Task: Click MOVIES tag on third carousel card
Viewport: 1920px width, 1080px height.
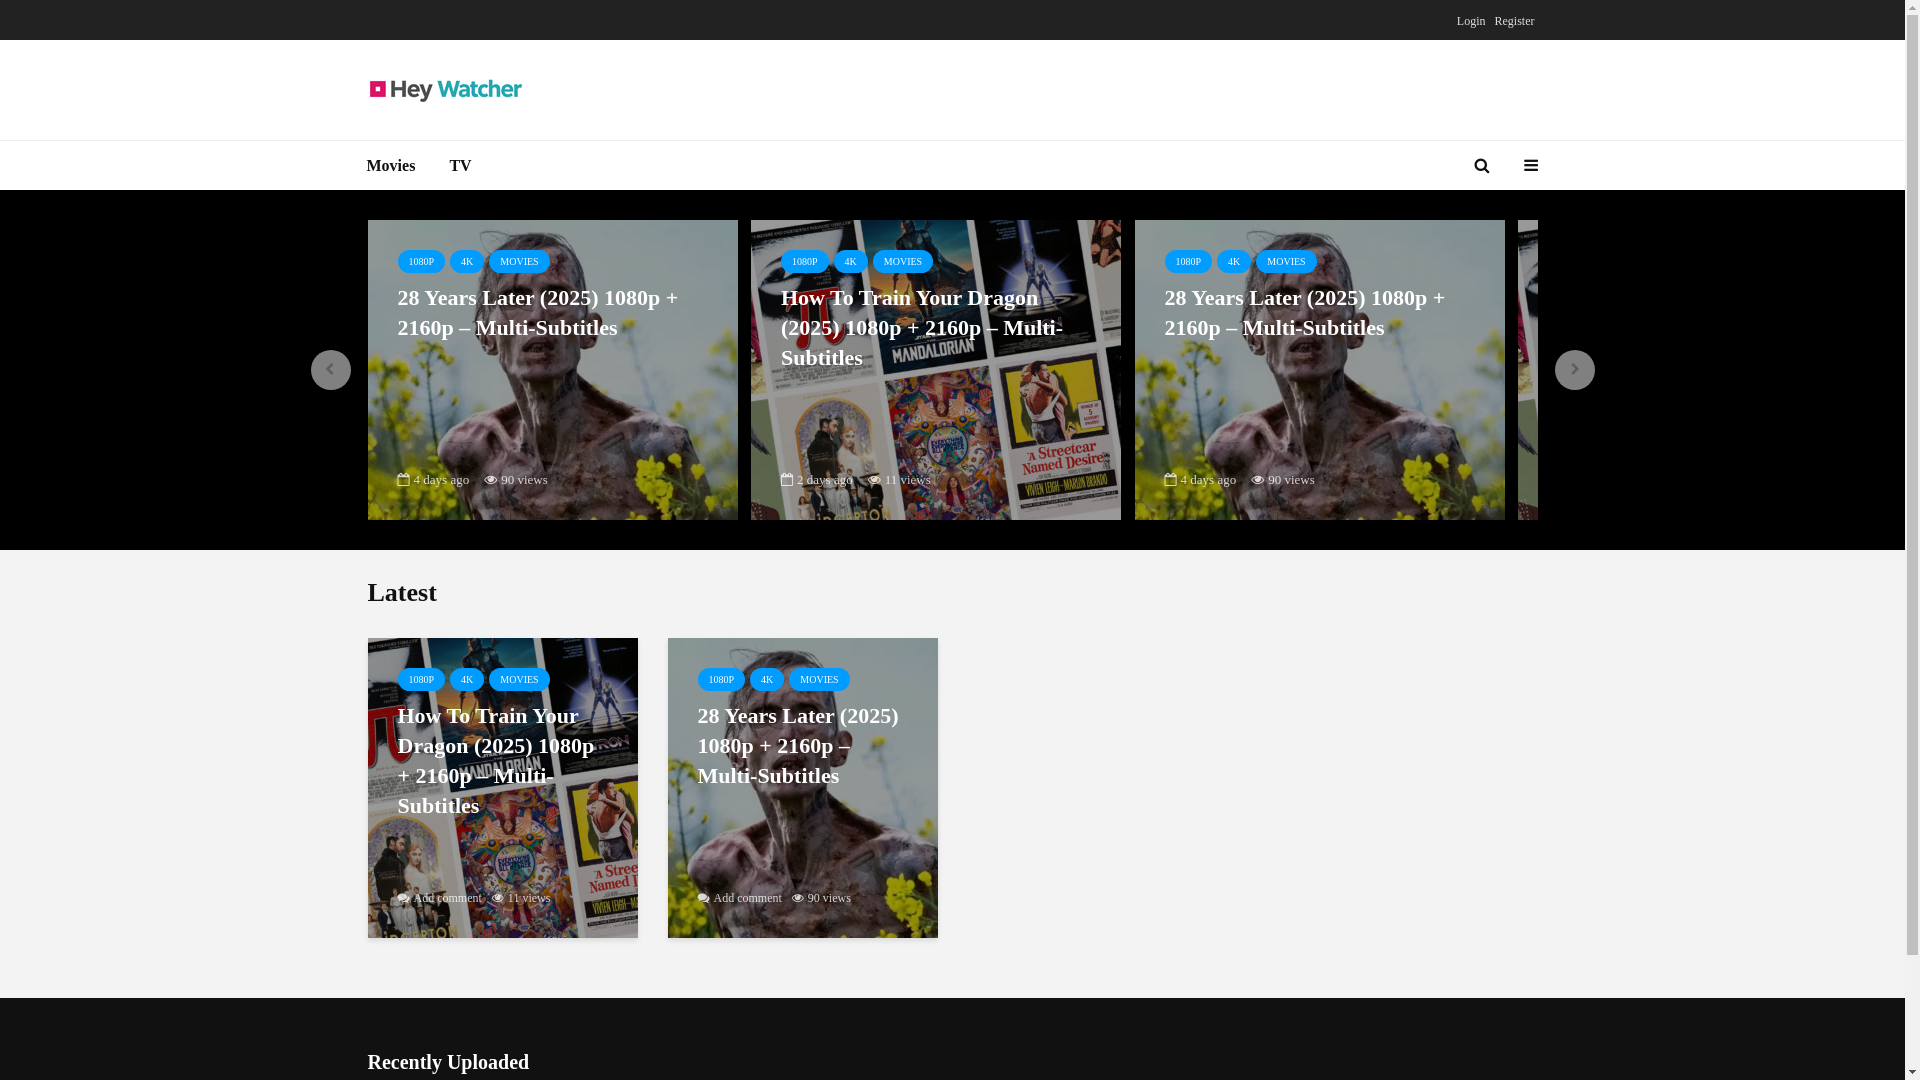Action: tap(1286, 262)
